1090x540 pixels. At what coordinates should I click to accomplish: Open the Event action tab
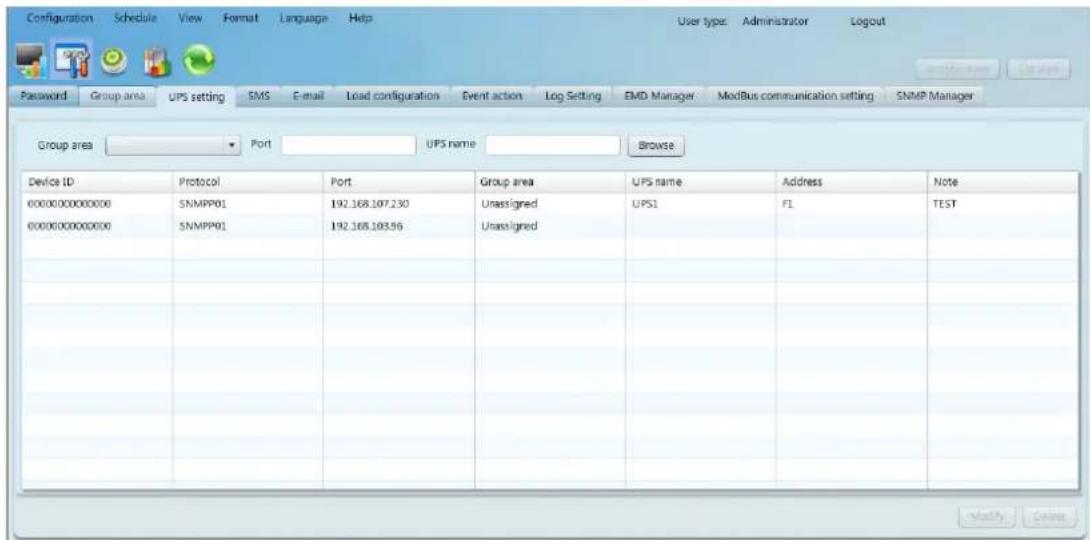(491, 96)
